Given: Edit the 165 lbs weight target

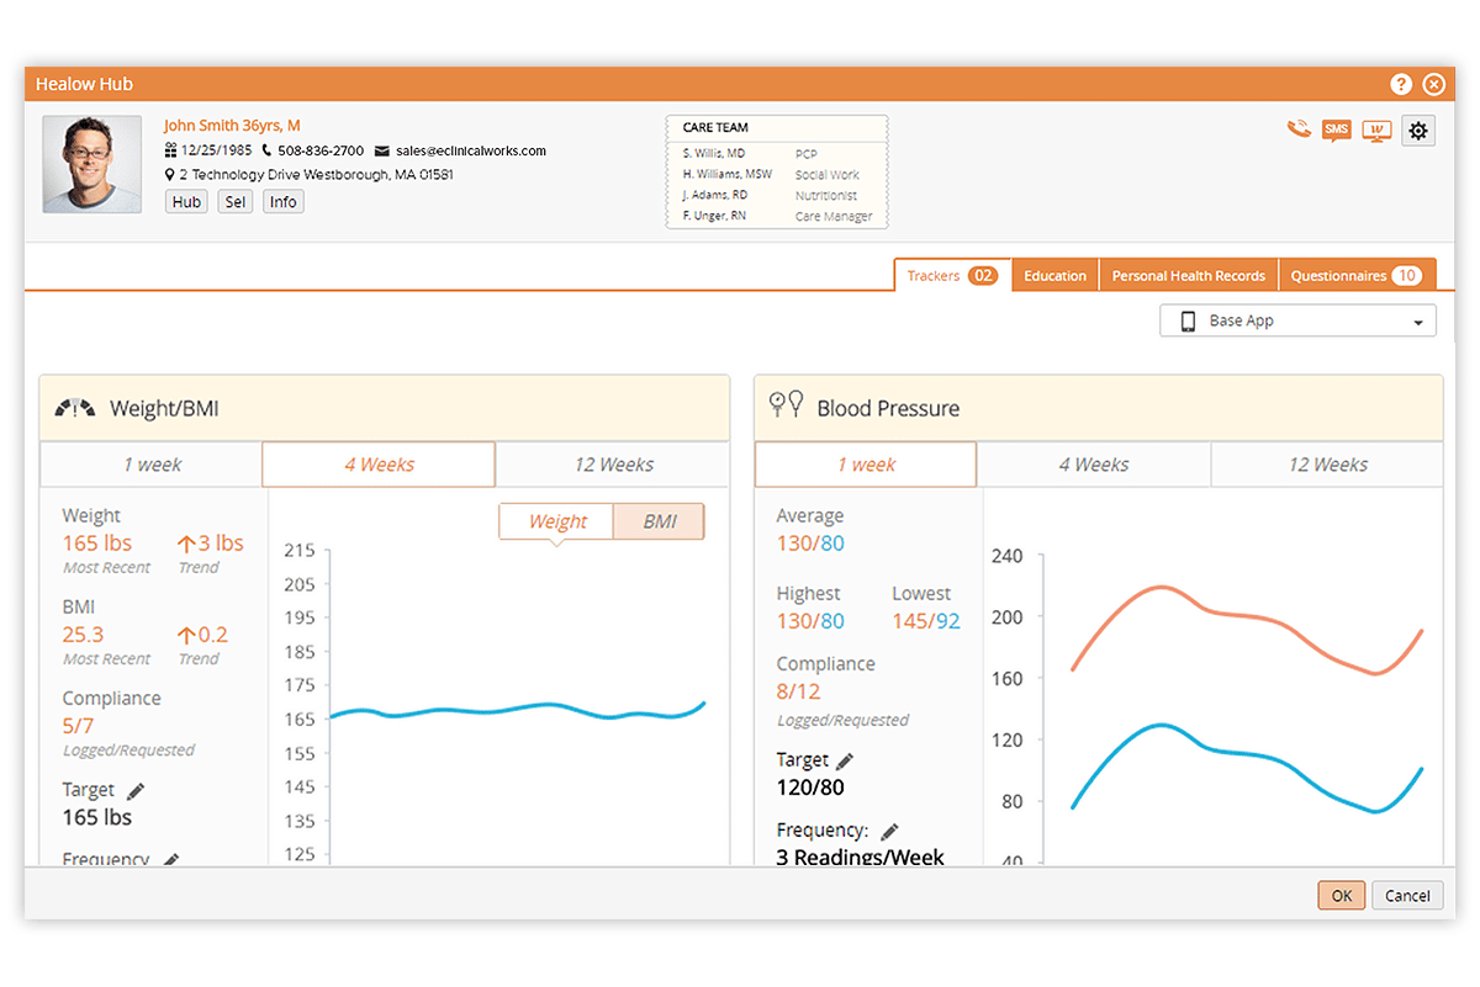Looking at the screenshot, I should tap(136, 791).
